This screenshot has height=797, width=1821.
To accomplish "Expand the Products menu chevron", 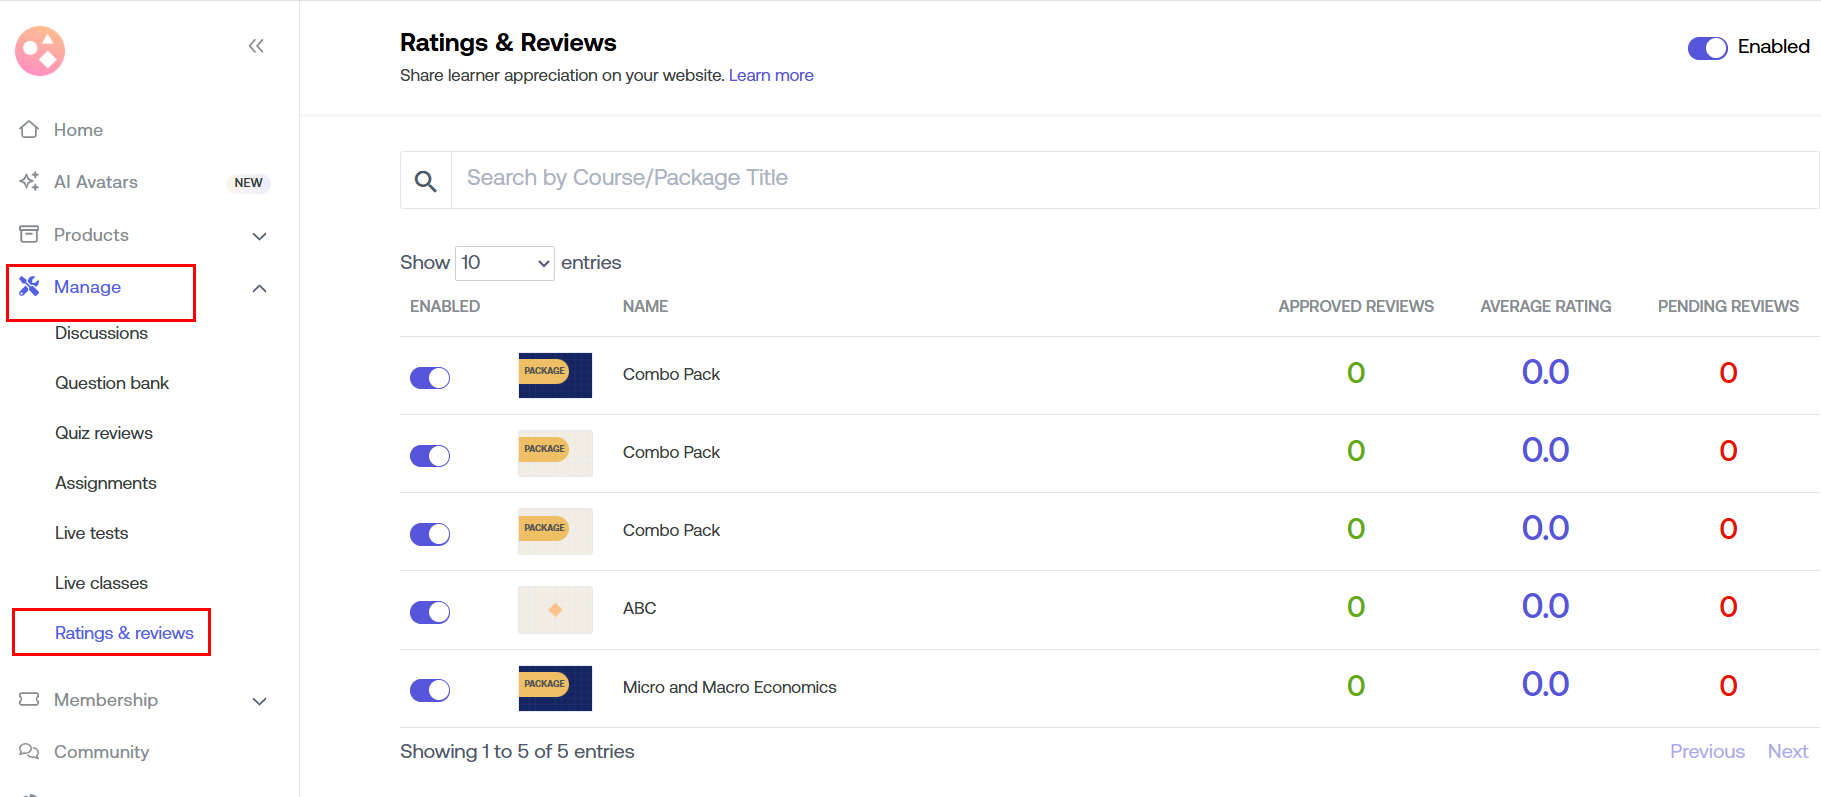I will point(260,236).
